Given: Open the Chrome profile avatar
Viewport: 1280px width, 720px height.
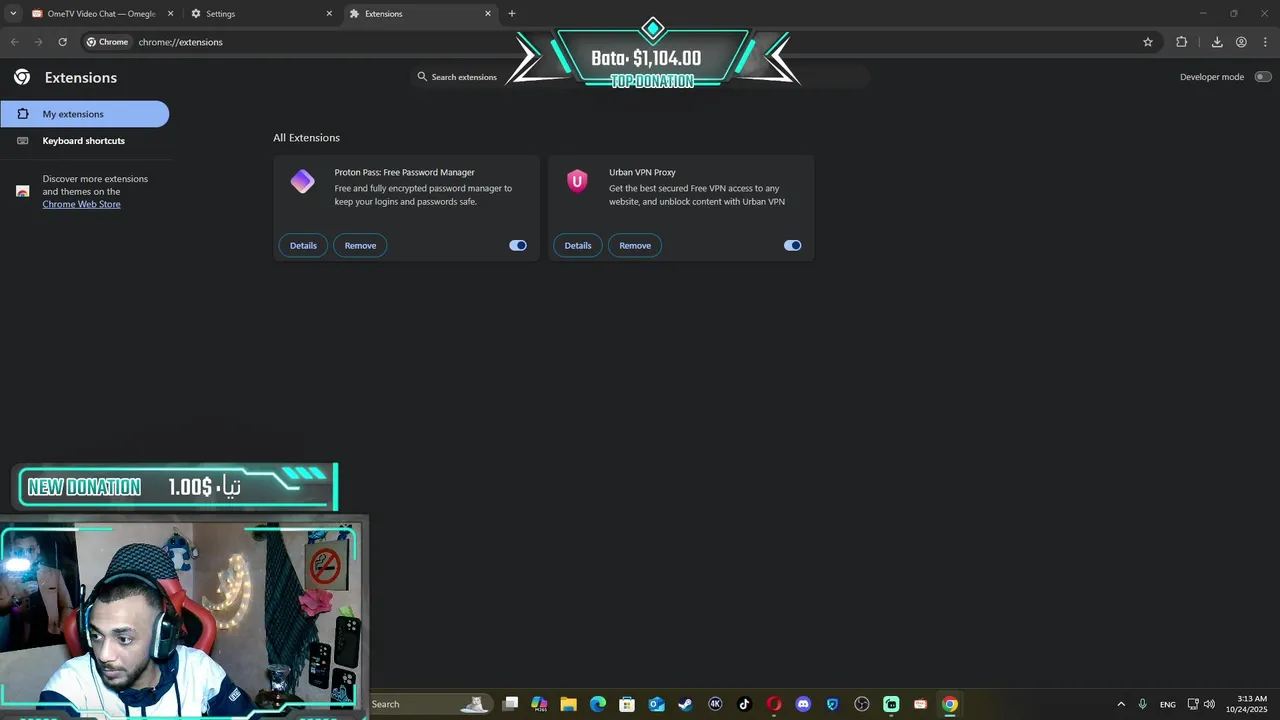Looking at the screenshot, I should click(1241, 42).
